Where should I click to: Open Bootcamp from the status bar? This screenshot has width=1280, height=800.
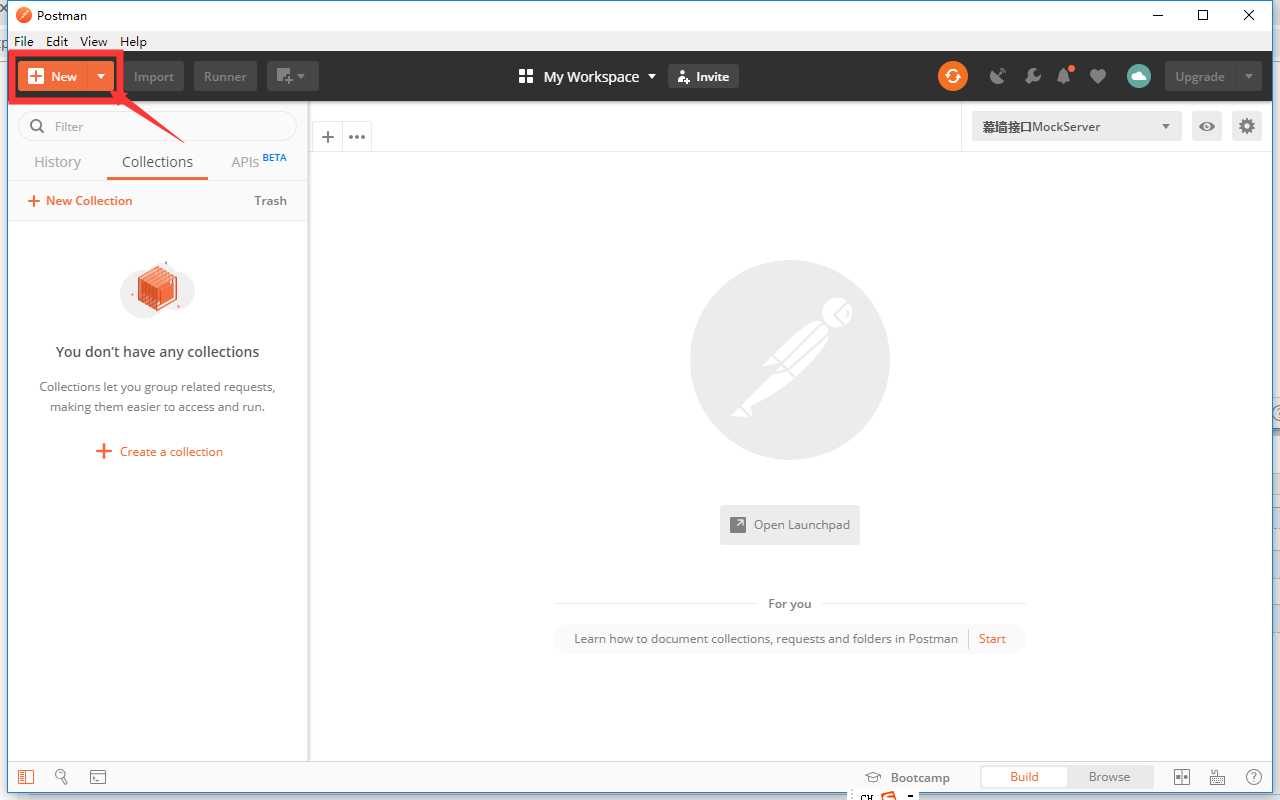tap(908, 777)
